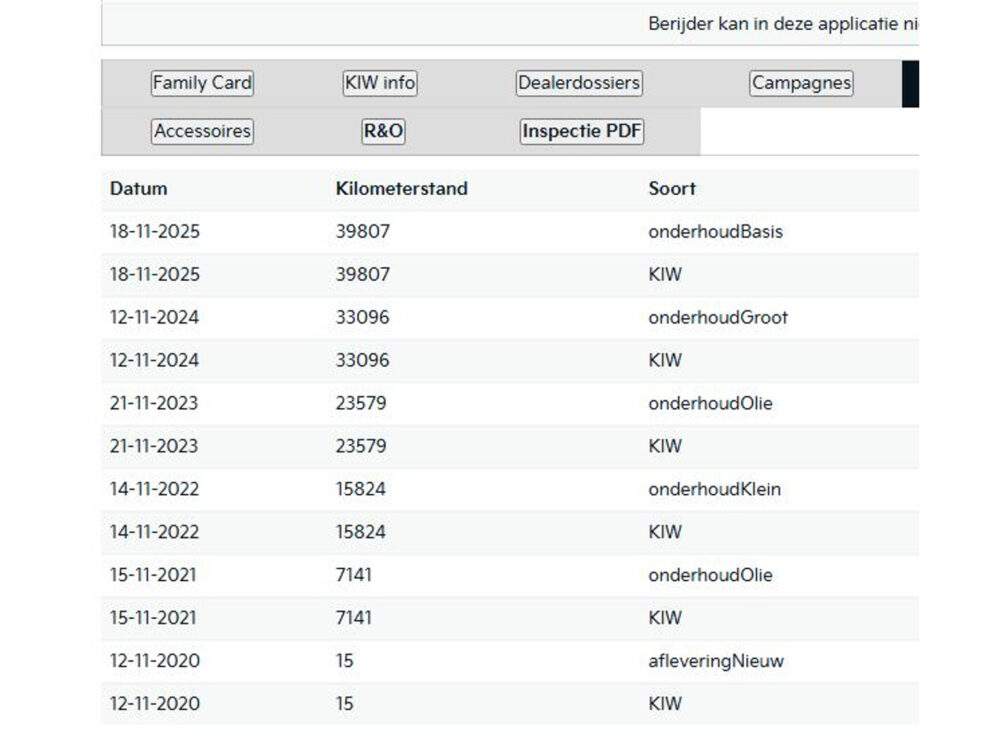Click the KIW info button

pos(380,83)
